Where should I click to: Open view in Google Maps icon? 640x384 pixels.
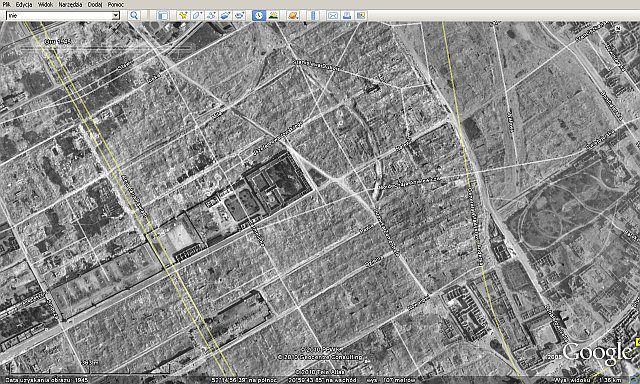(x=361, y=16)
